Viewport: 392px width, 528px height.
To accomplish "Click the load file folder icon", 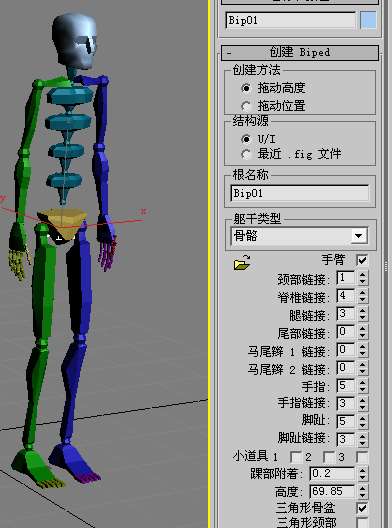I will 242,262.
